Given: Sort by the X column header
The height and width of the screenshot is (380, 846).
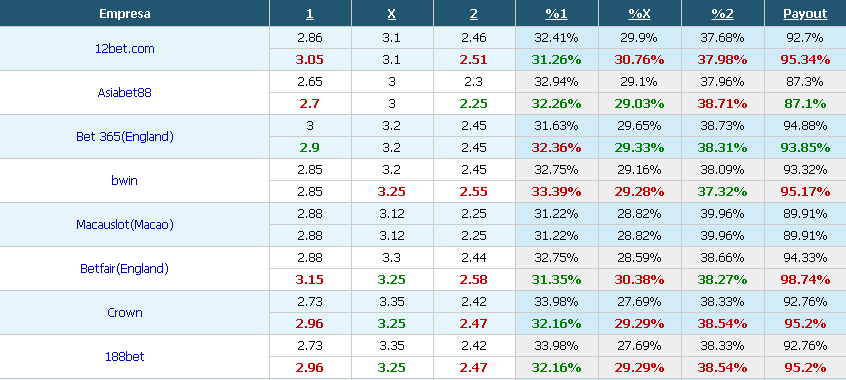Looking at the screenshot, I should pos(392,14).
